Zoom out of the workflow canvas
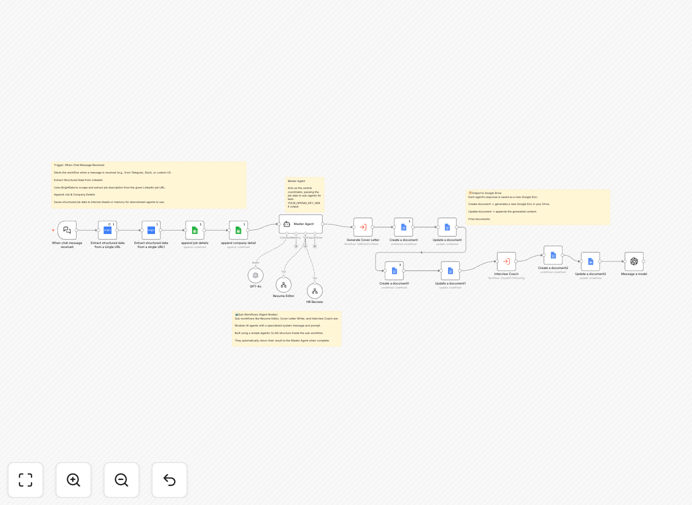 [121, 480]
